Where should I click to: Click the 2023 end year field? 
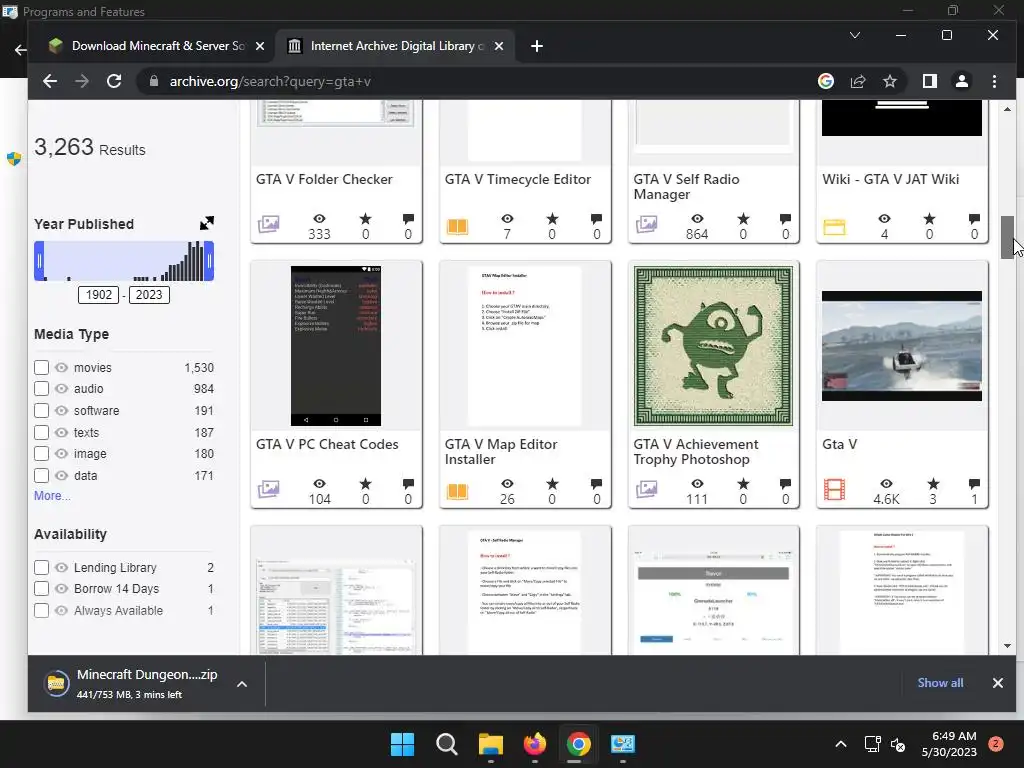click(x=149, y=295)
